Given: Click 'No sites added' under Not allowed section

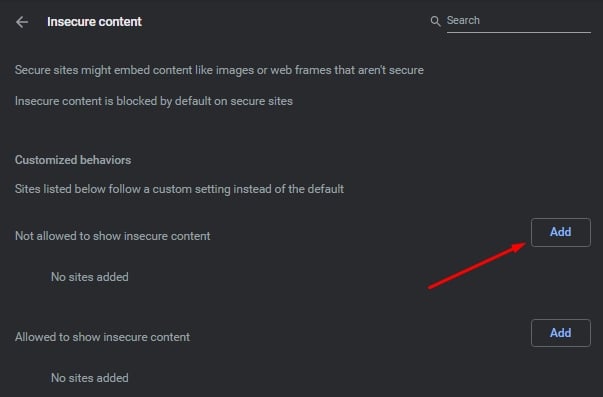Looking at the screenshot, I should (90, 277).
